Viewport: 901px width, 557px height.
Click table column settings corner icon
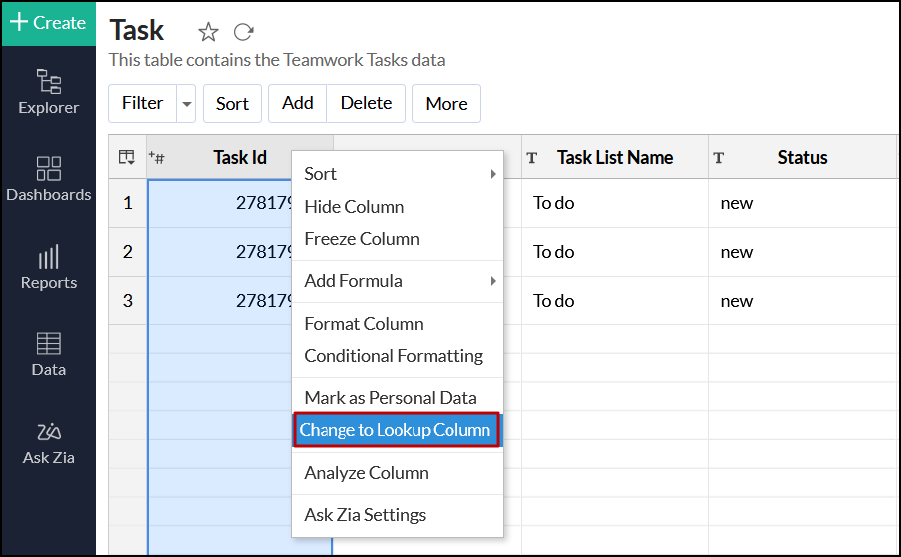(x=127, y=157)
